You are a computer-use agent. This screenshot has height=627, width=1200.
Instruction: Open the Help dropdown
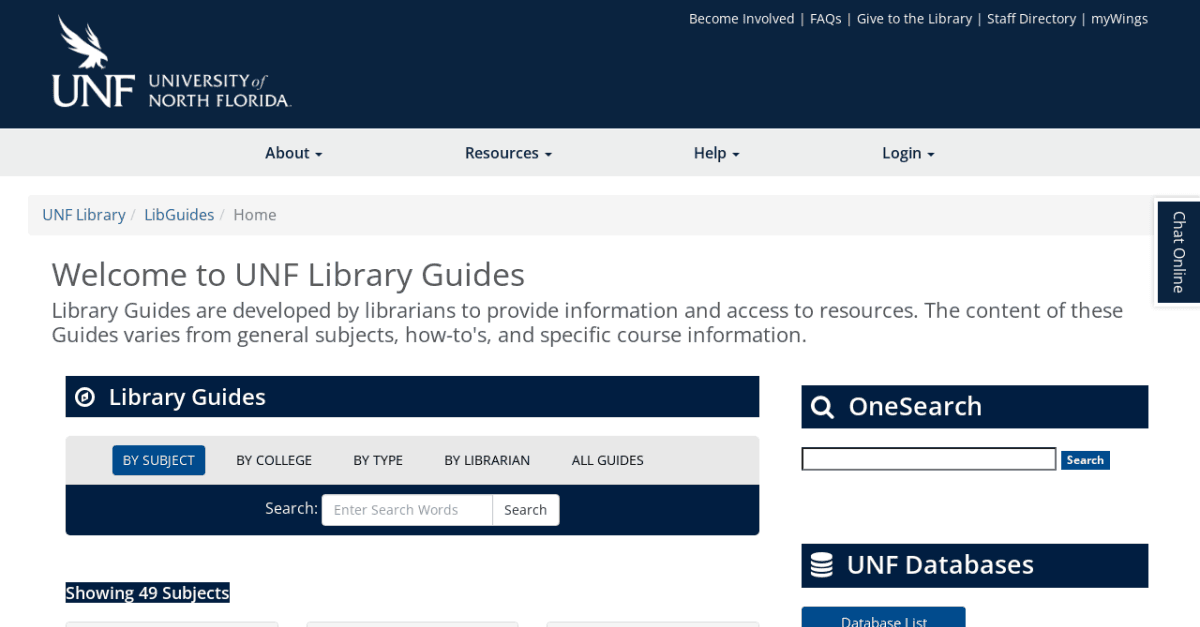716,152
